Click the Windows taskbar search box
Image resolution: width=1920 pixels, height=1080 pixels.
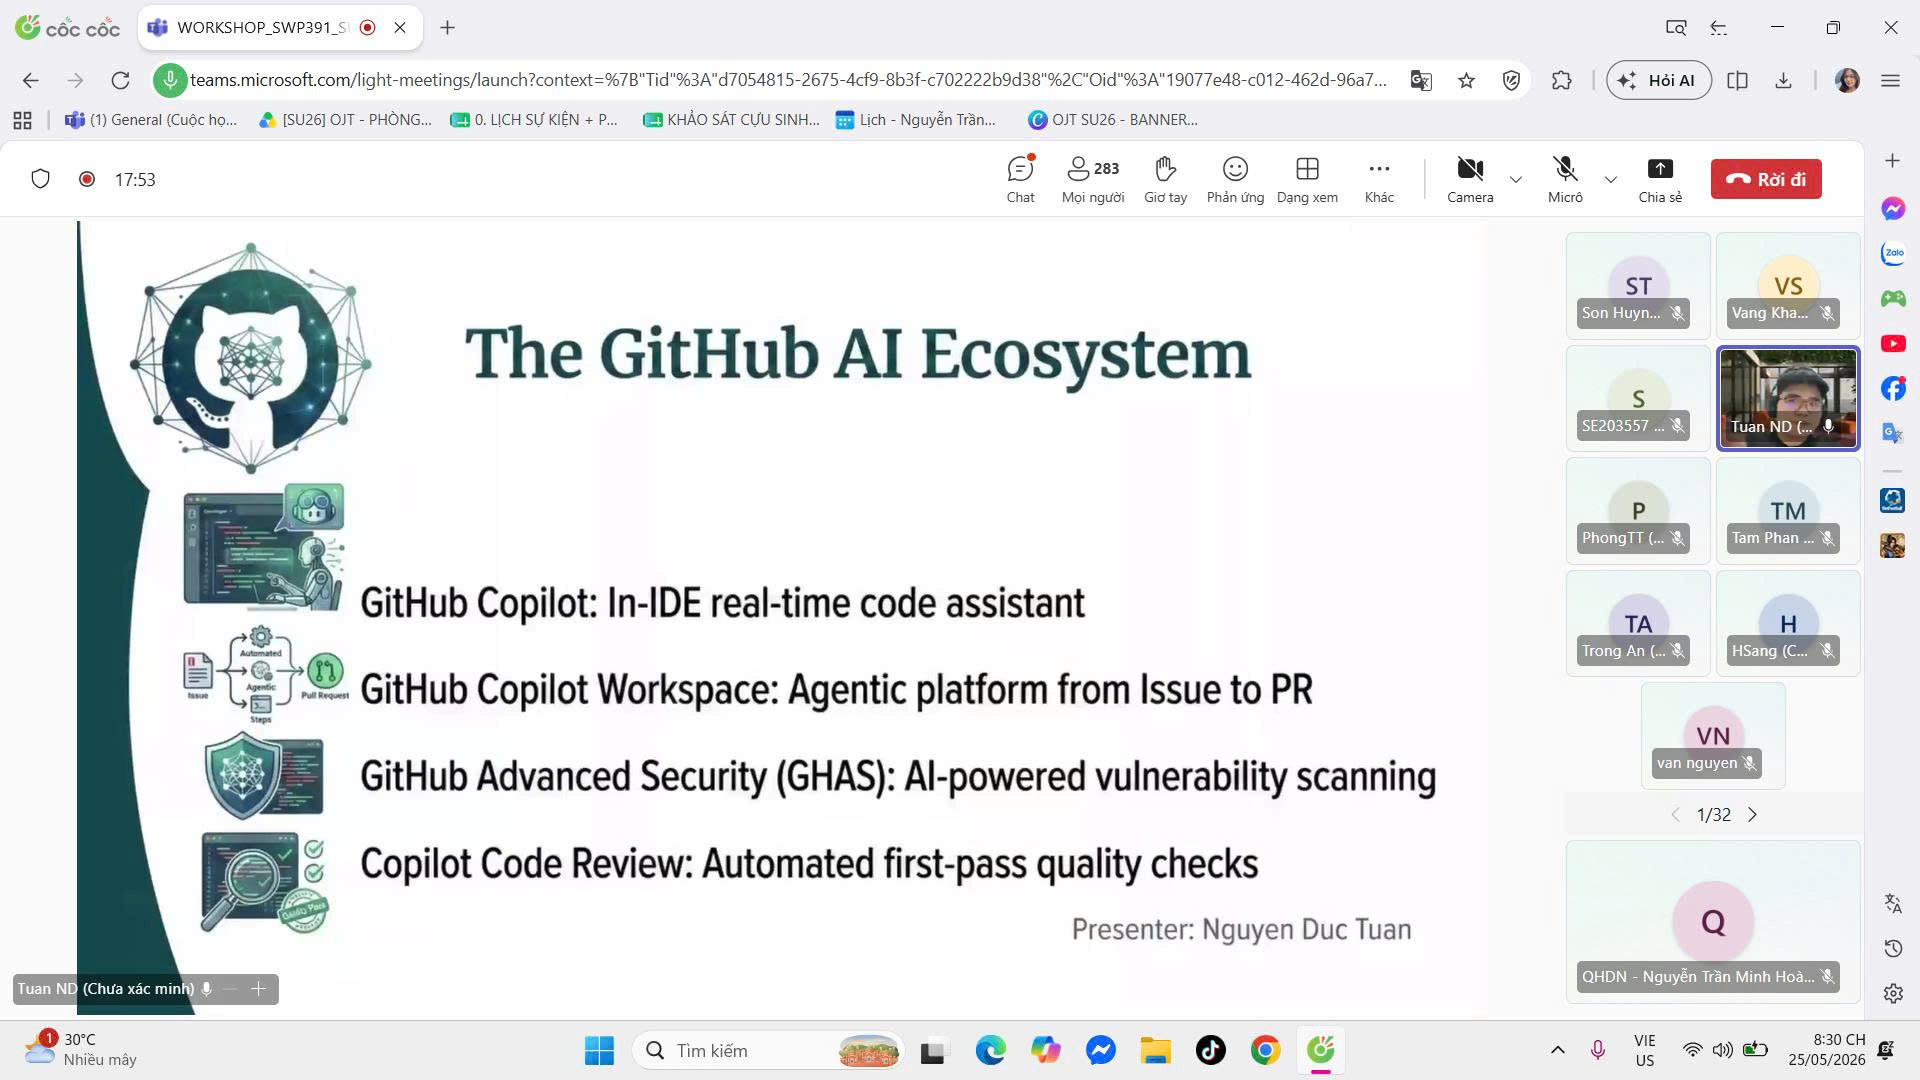[x=768, y=1050]
